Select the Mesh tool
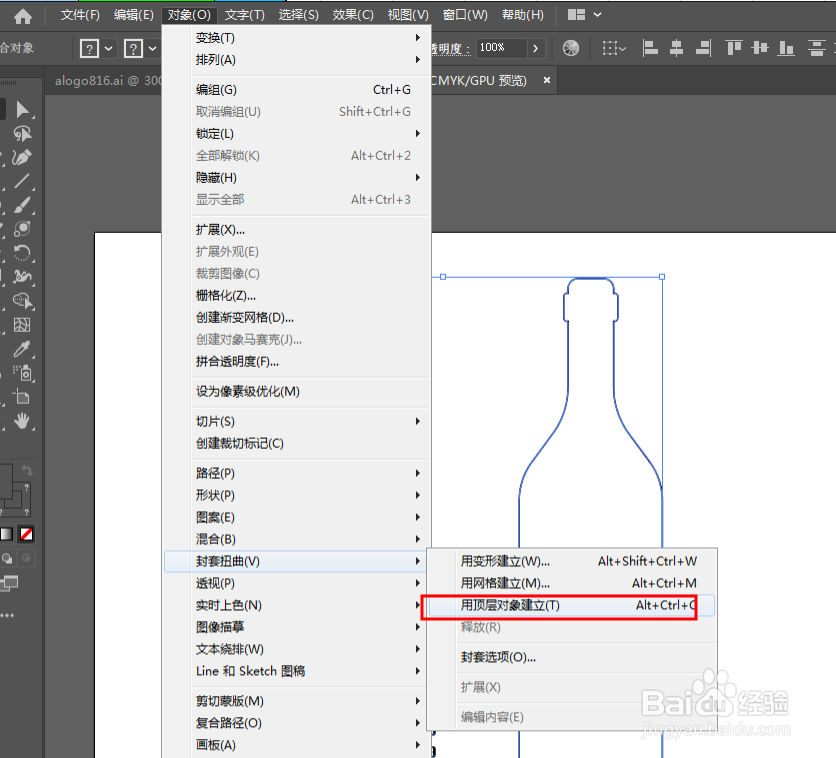836x758 pixels. click(x=22, y=325)
